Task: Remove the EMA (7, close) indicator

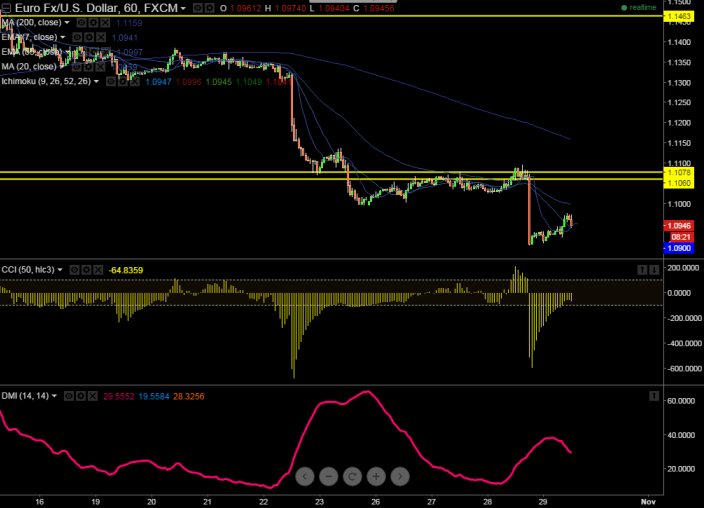Action: pyautogui.click(x=101, y=37)
